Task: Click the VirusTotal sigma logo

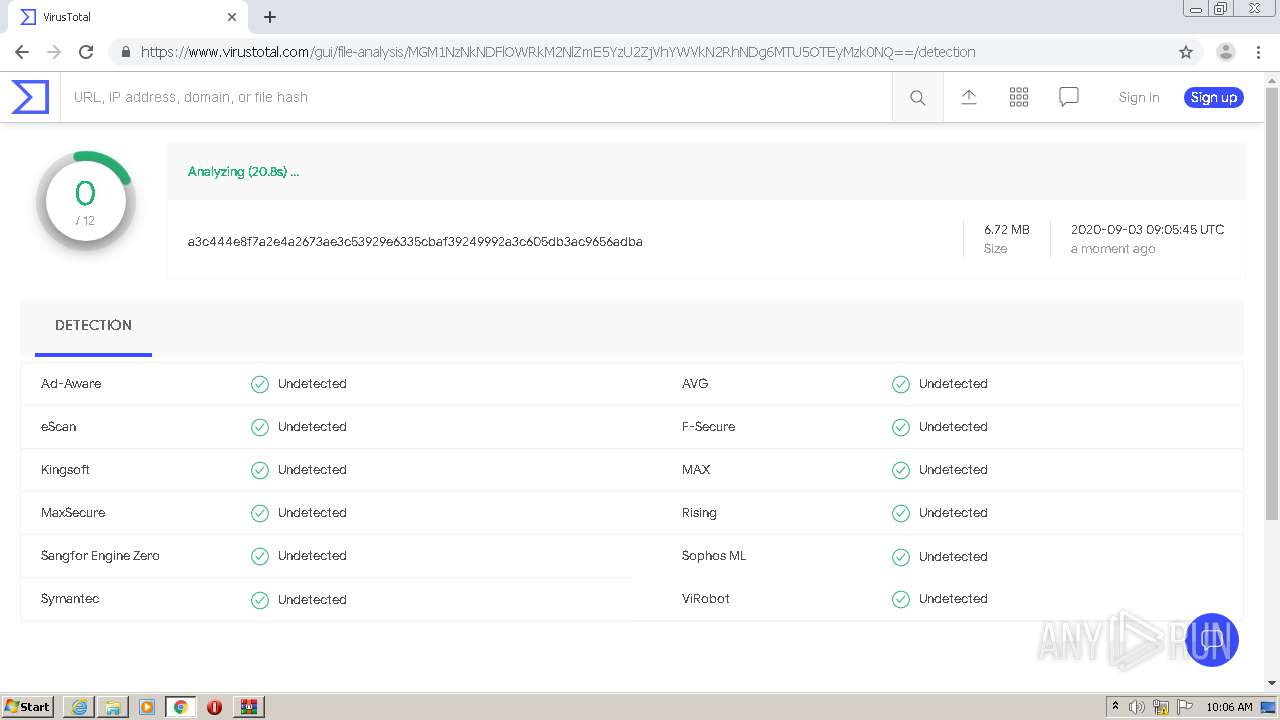Action: [30, 97]
